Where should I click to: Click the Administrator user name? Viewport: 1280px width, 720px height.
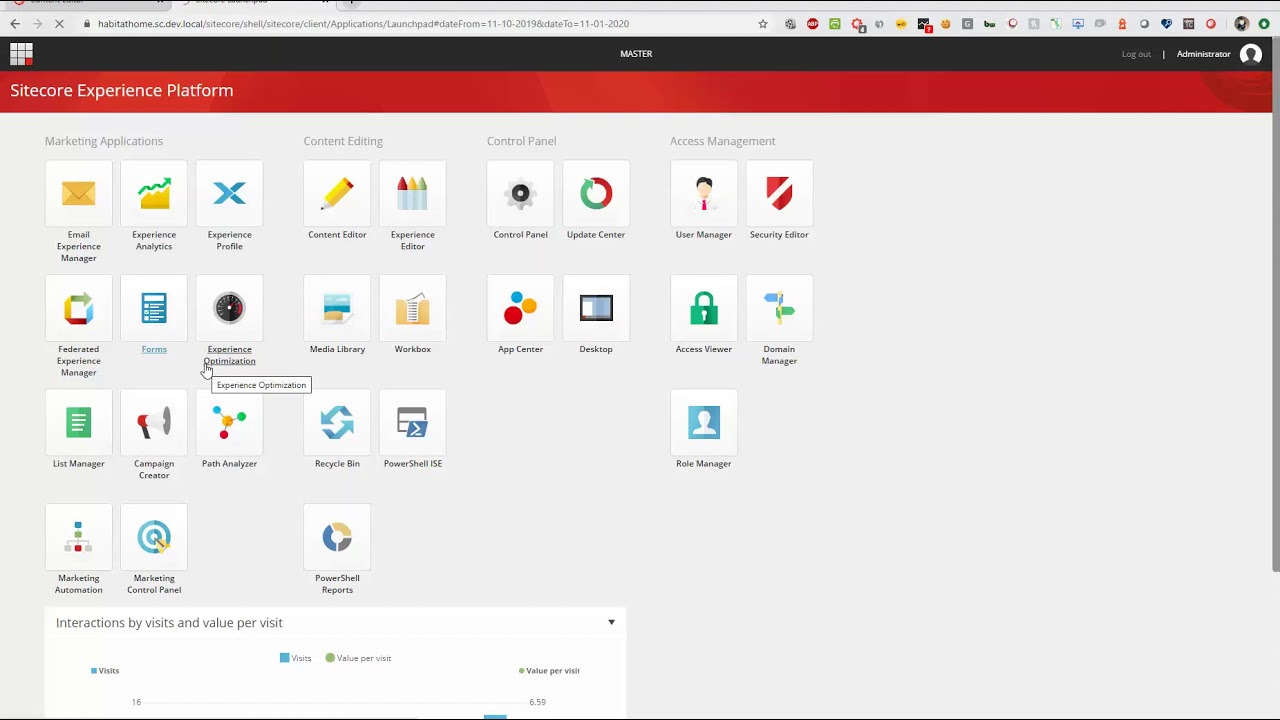tap(1203, 54)
